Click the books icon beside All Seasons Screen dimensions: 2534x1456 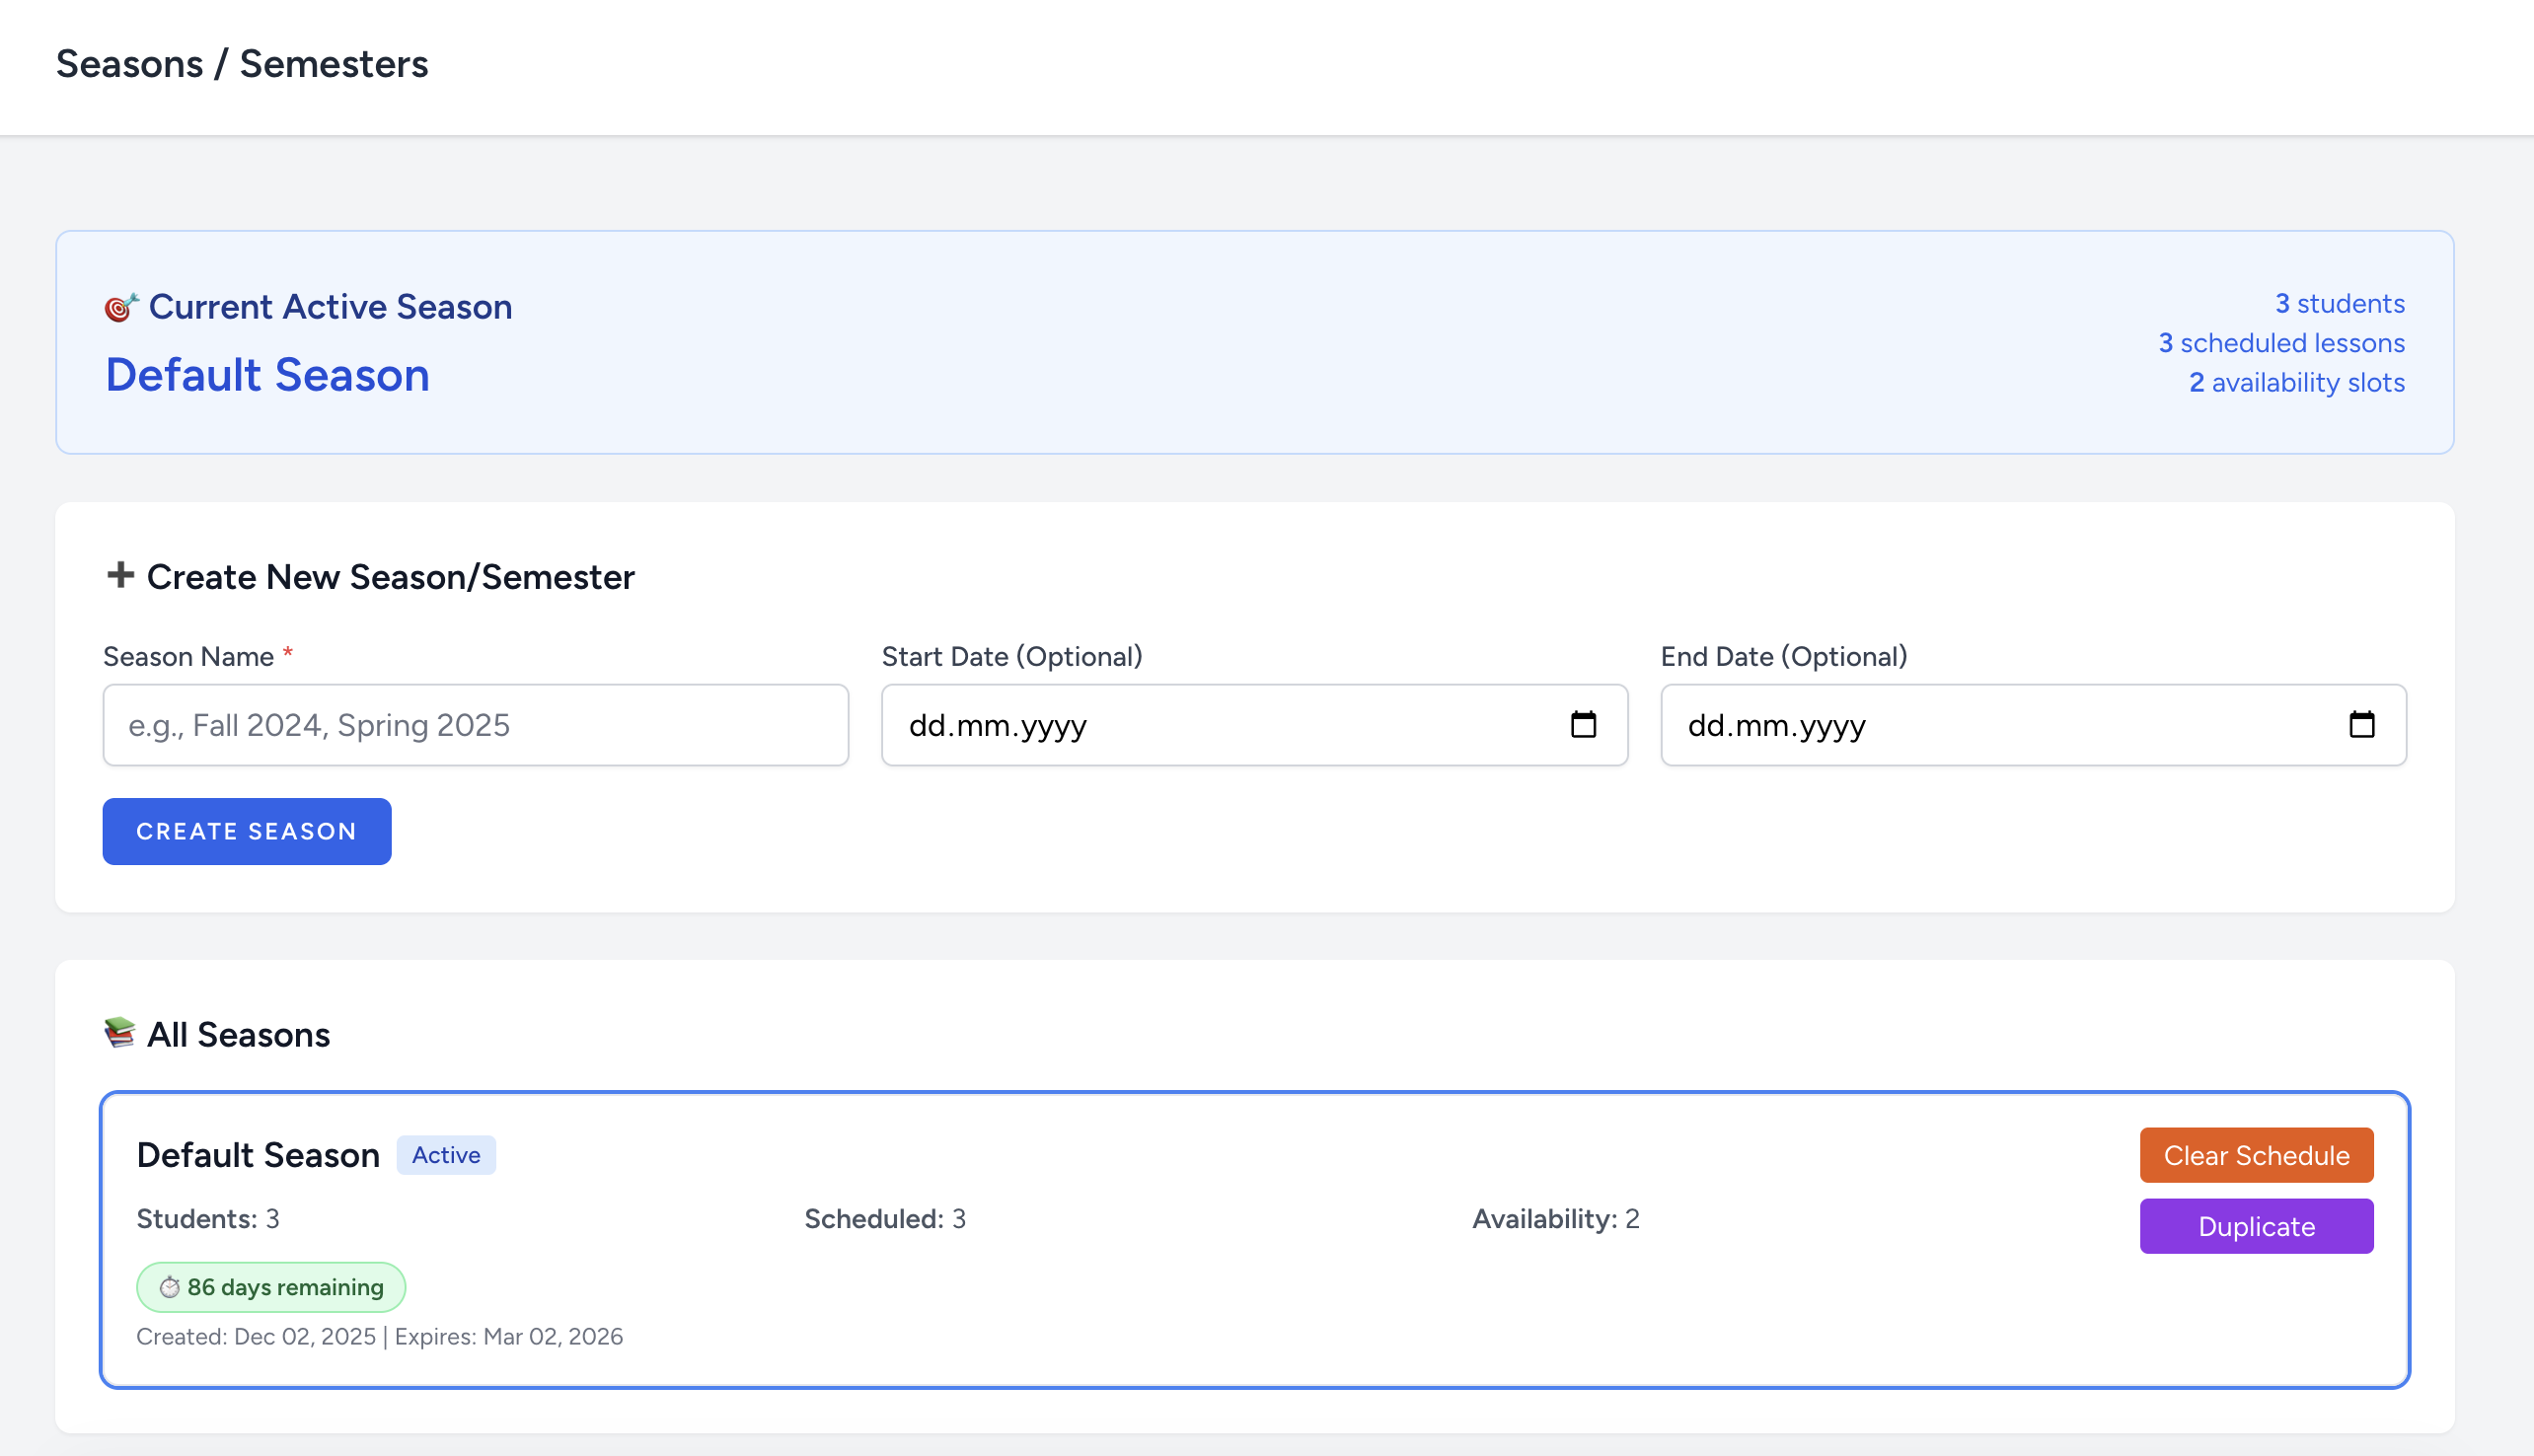pos(120,1032)
